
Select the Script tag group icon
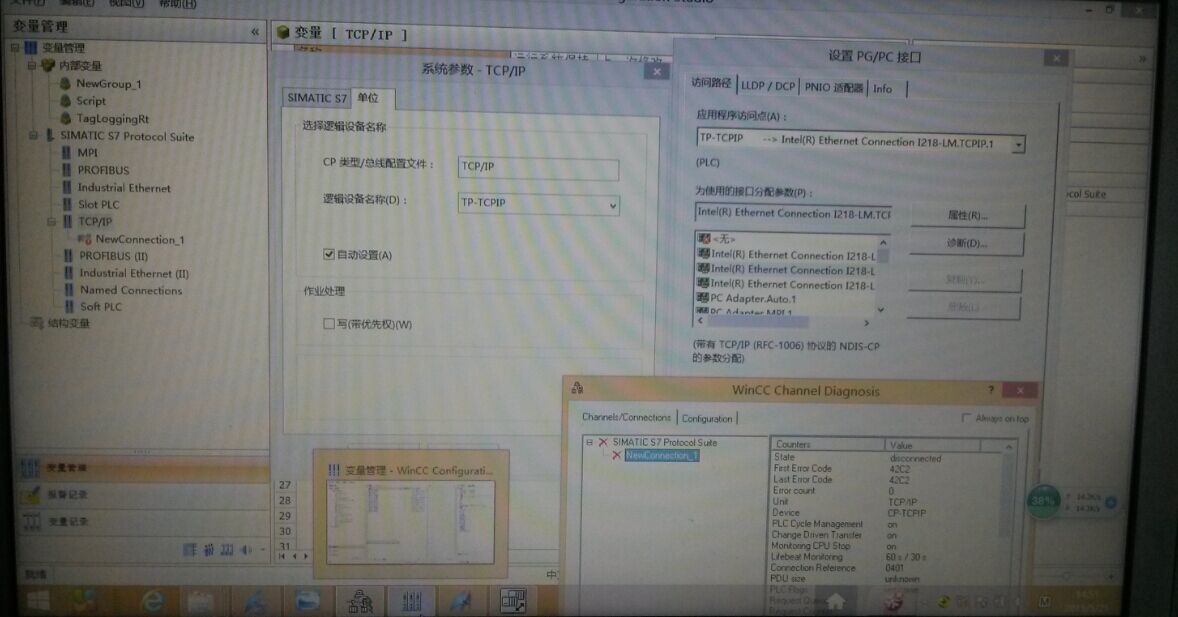click(65, 101)
